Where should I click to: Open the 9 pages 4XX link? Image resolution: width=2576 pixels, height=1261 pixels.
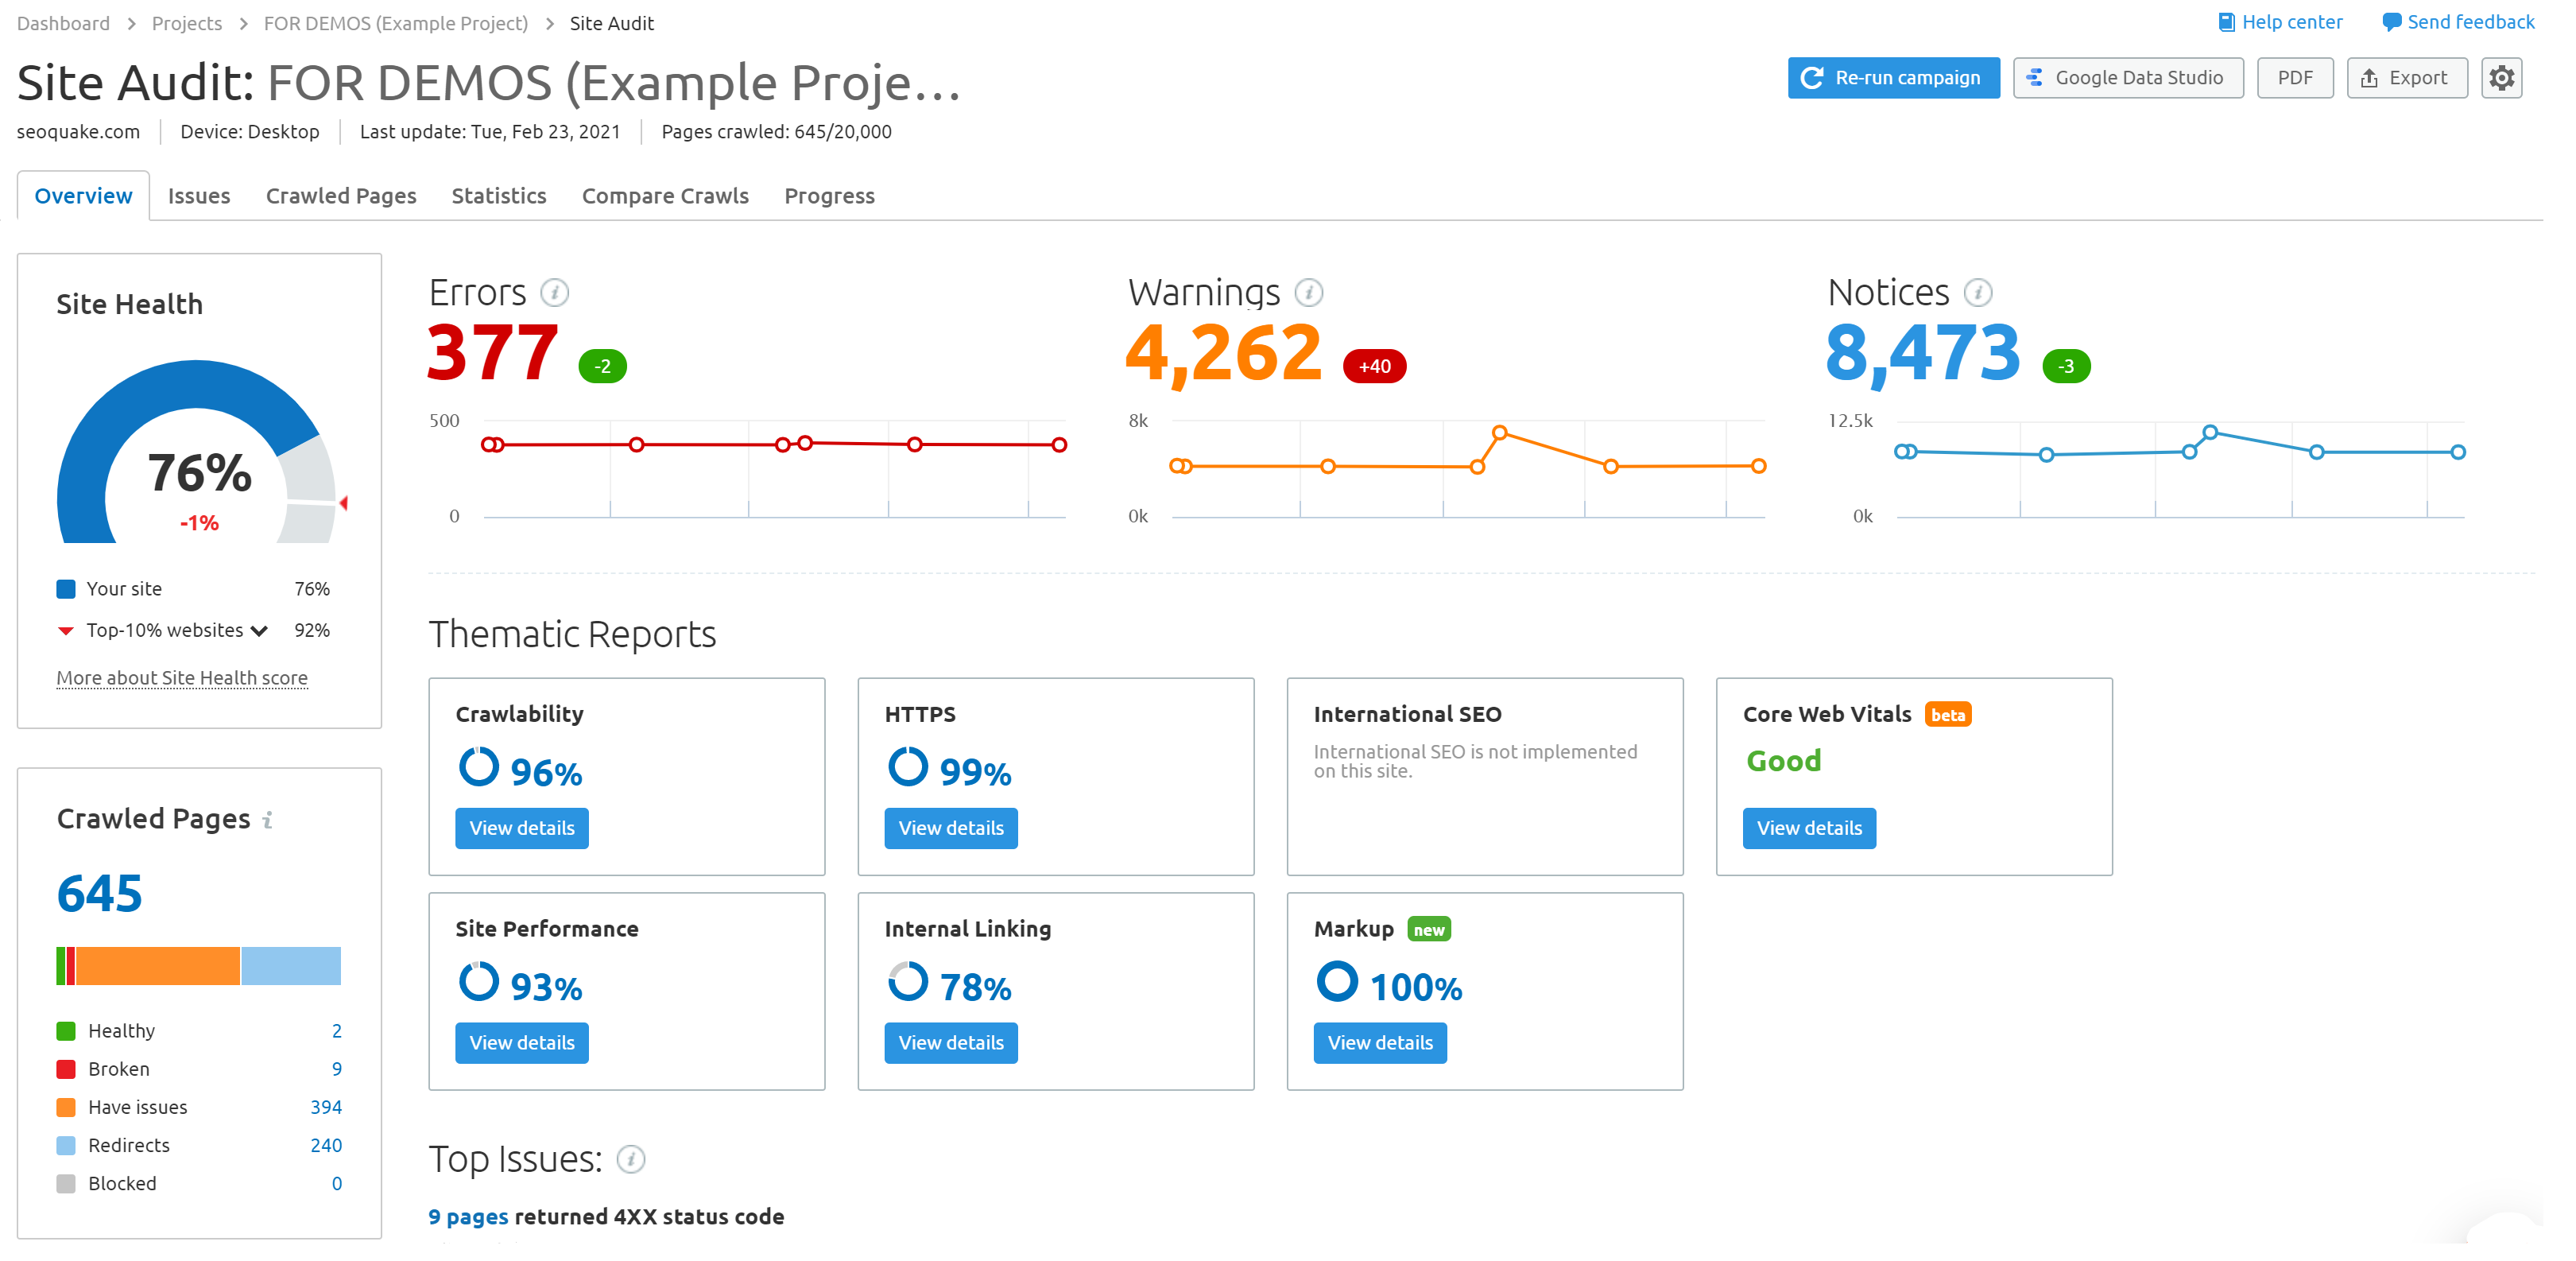[469, 1216]
